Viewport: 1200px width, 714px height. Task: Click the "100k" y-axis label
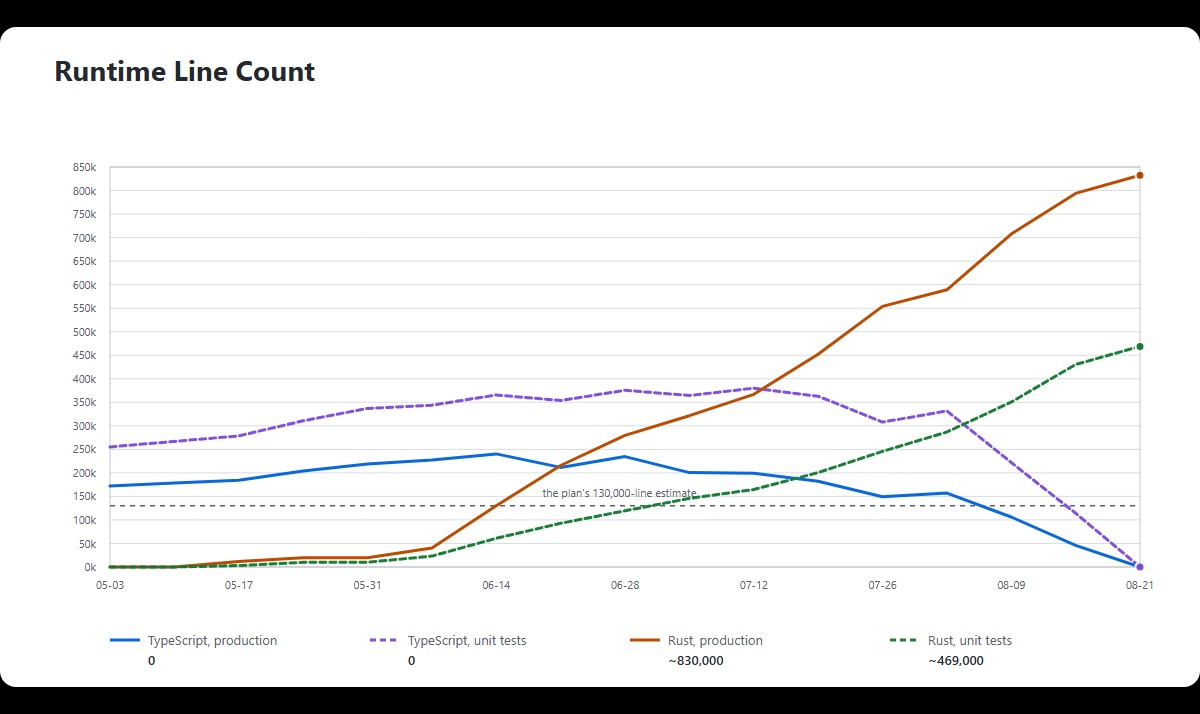pos(84,520)
